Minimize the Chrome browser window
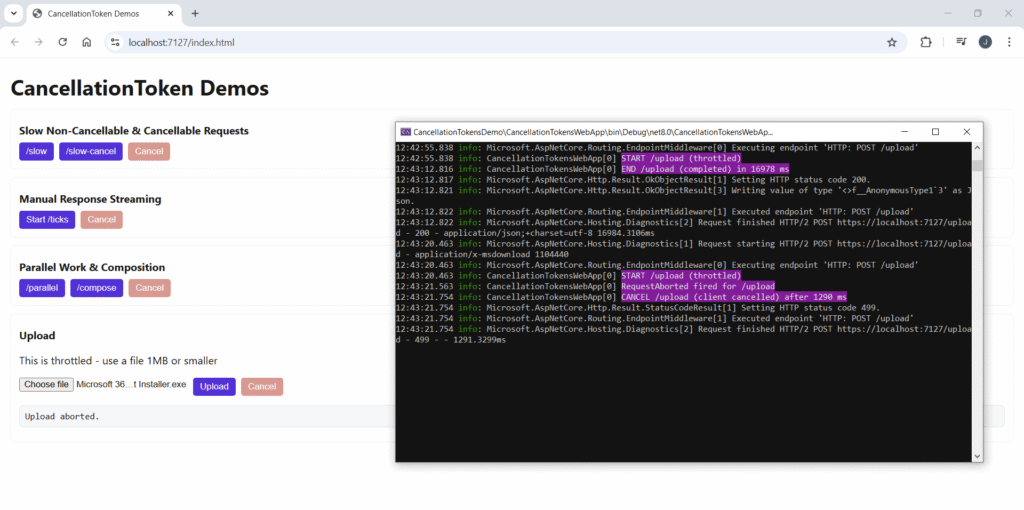The image size is (1024, 510). pos(948,14)
